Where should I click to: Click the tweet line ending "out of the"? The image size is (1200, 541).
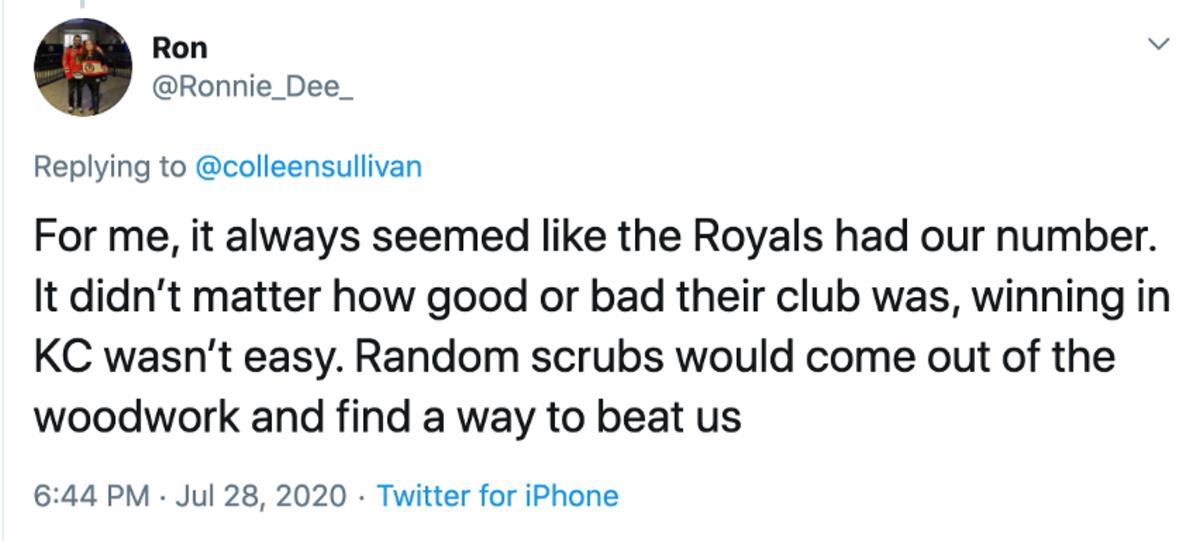(x=574, y=358)
